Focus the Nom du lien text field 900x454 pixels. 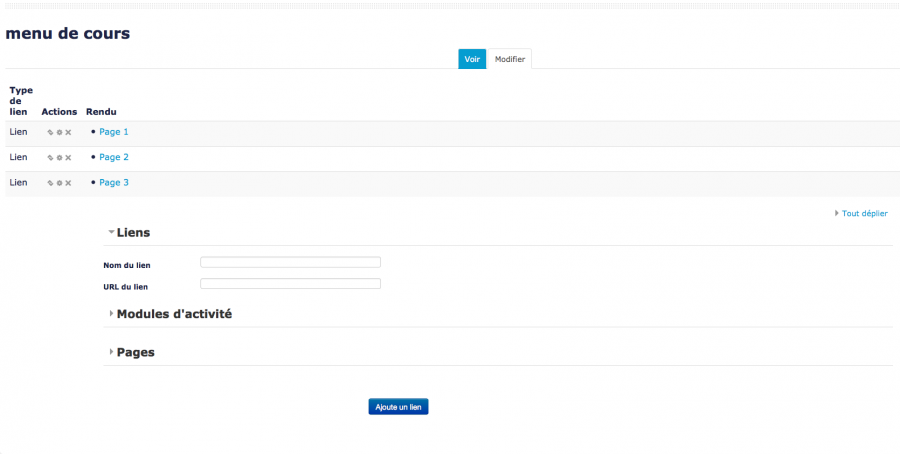pyautogui.click(x=290, y=263)
